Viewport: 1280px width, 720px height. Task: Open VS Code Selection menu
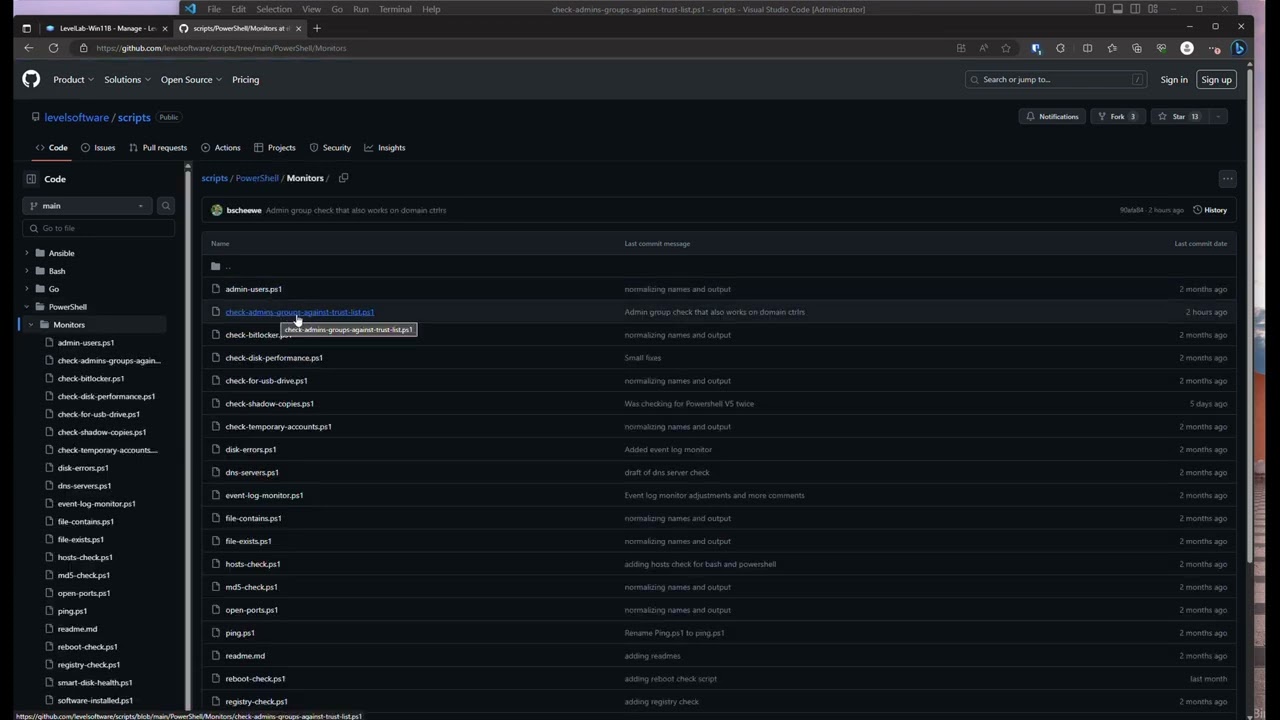pyautogui.click(x=274, y=9)
